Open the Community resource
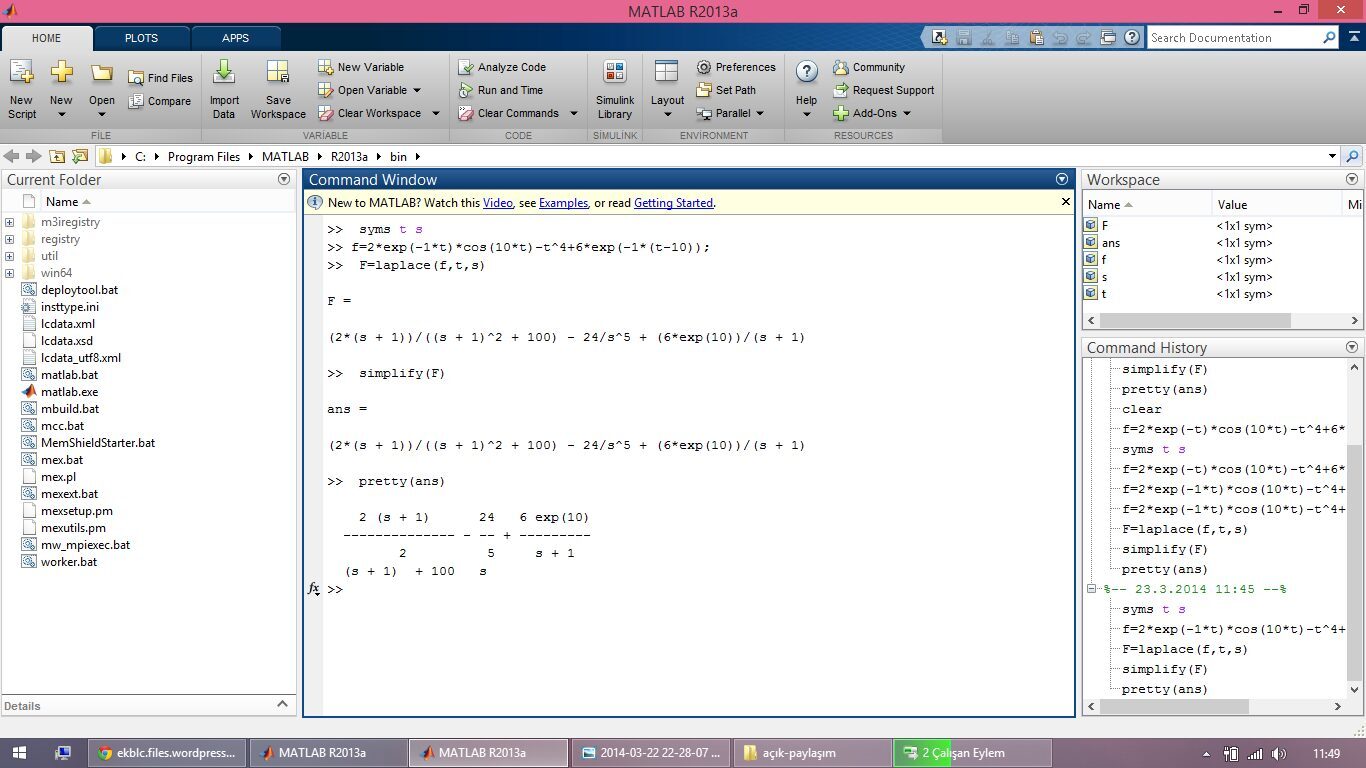1366x768 pixels. pos(869,67)
